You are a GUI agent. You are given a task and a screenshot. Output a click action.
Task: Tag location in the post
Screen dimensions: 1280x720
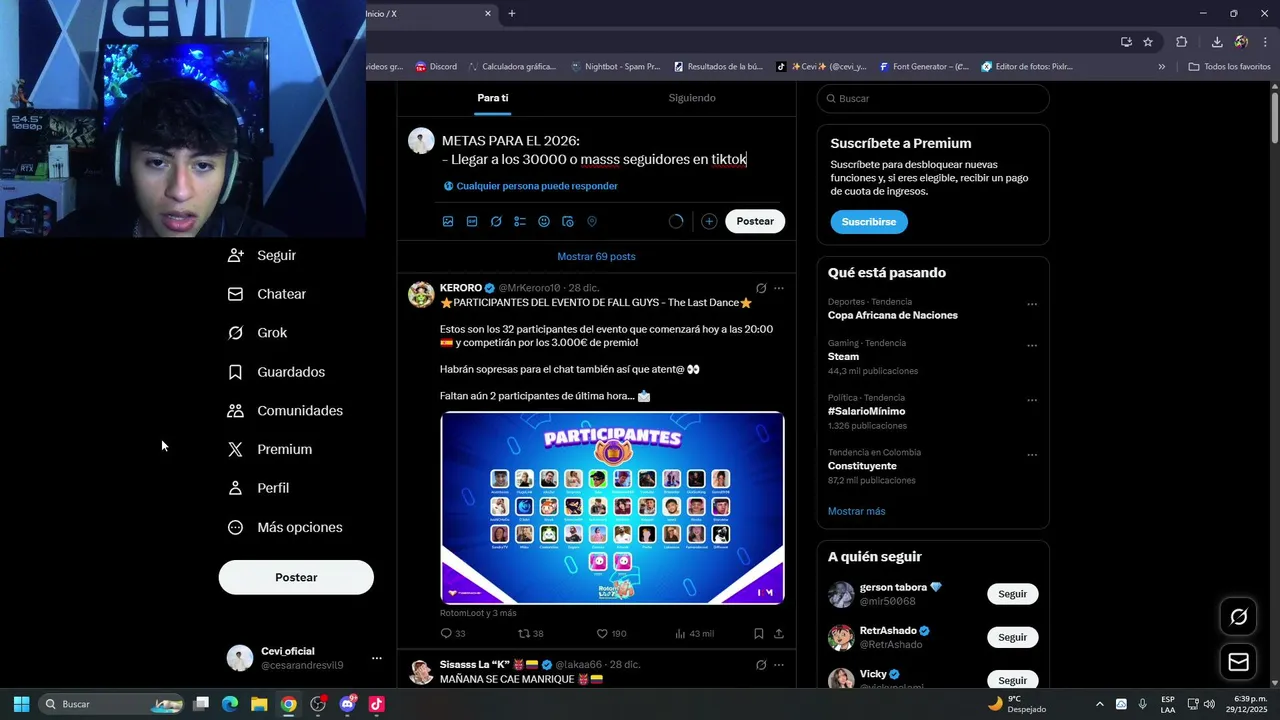592,221
